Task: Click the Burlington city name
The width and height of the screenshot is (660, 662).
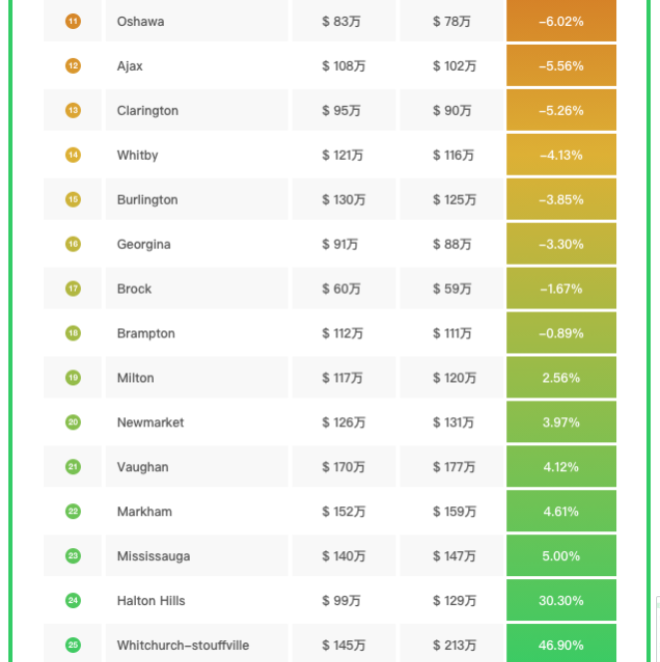Action: [147, 200]
